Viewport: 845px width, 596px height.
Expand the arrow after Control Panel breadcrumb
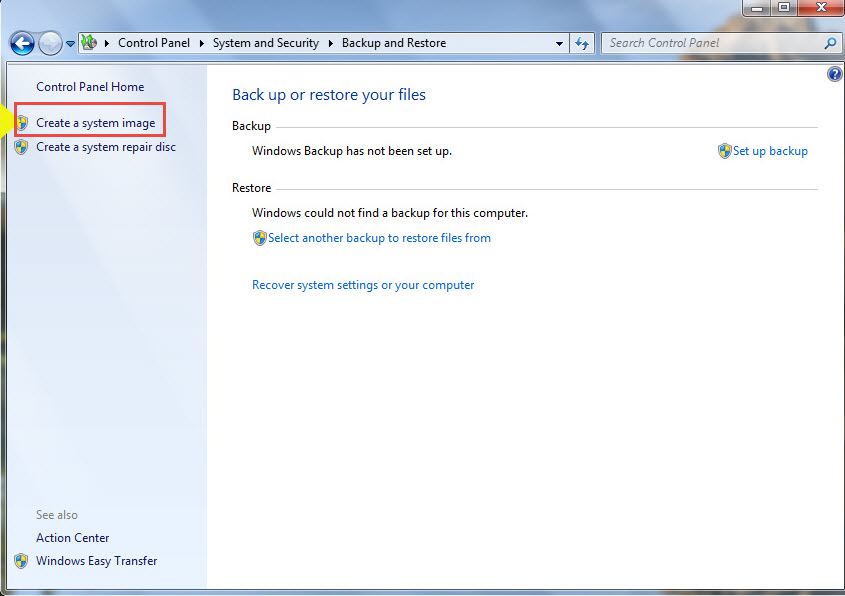coord(201,43)
